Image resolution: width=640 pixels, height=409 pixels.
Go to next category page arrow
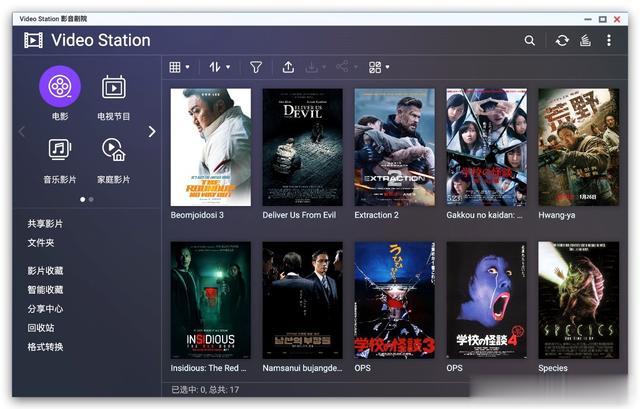coord(152,131)
